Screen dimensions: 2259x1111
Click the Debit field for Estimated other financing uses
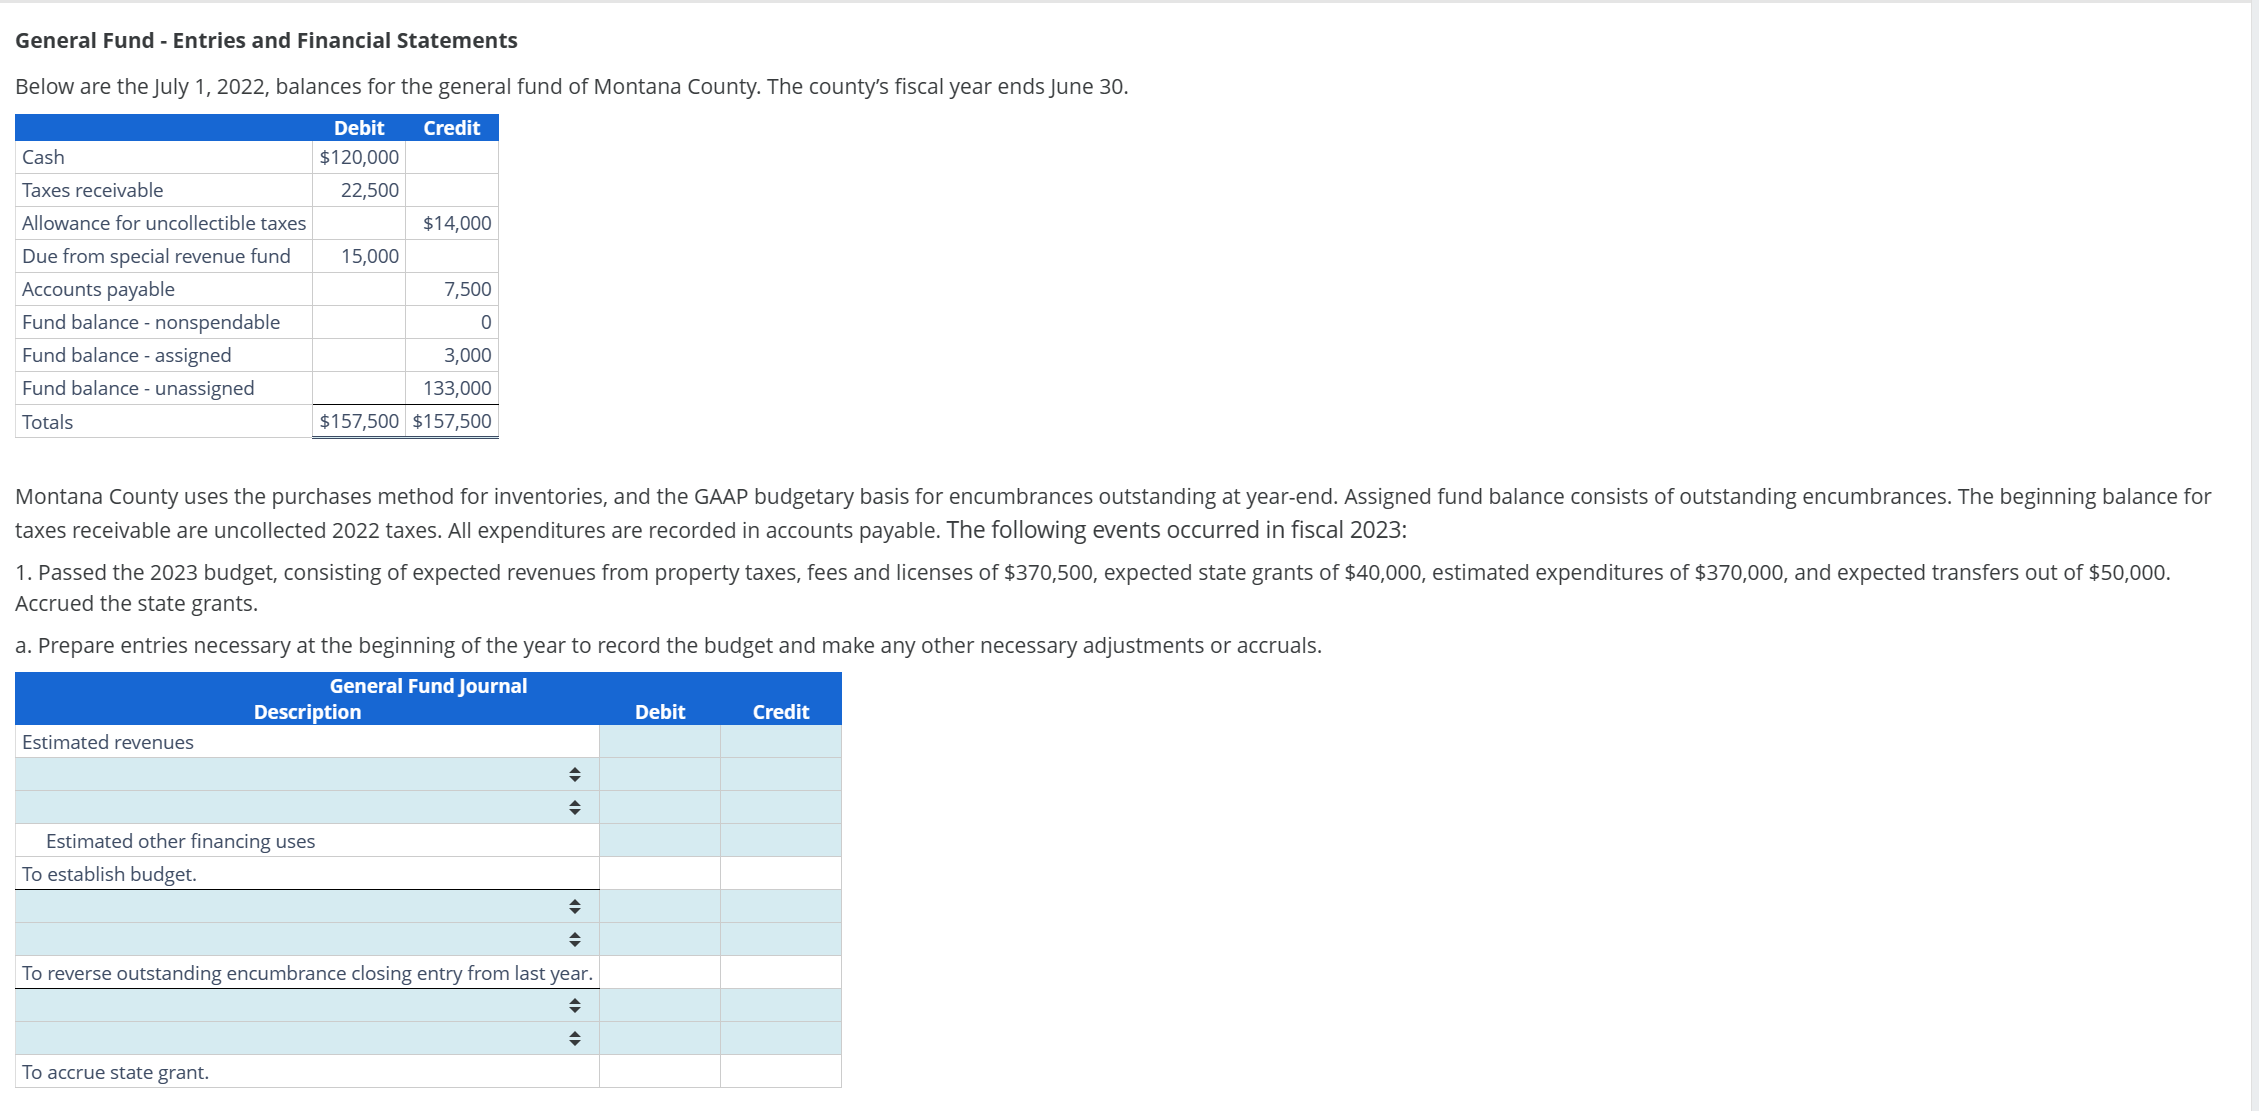660,840
